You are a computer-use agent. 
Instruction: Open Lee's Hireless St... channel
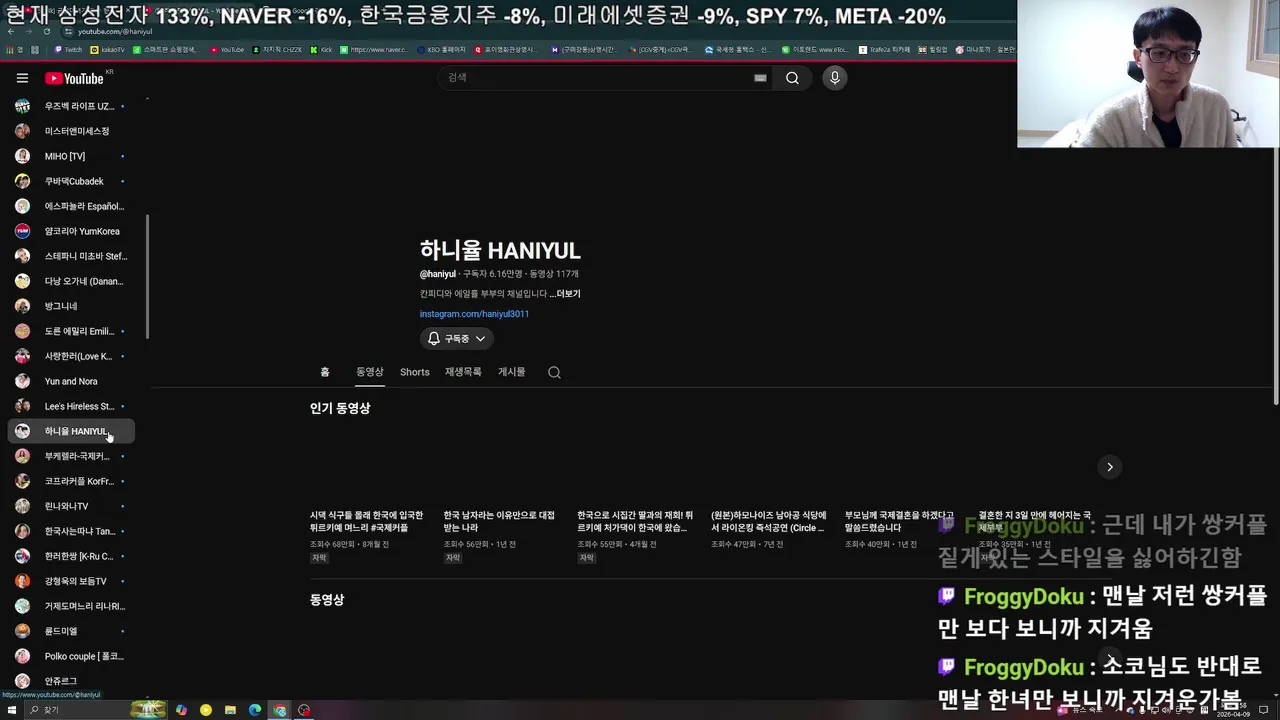click(70, 406)
